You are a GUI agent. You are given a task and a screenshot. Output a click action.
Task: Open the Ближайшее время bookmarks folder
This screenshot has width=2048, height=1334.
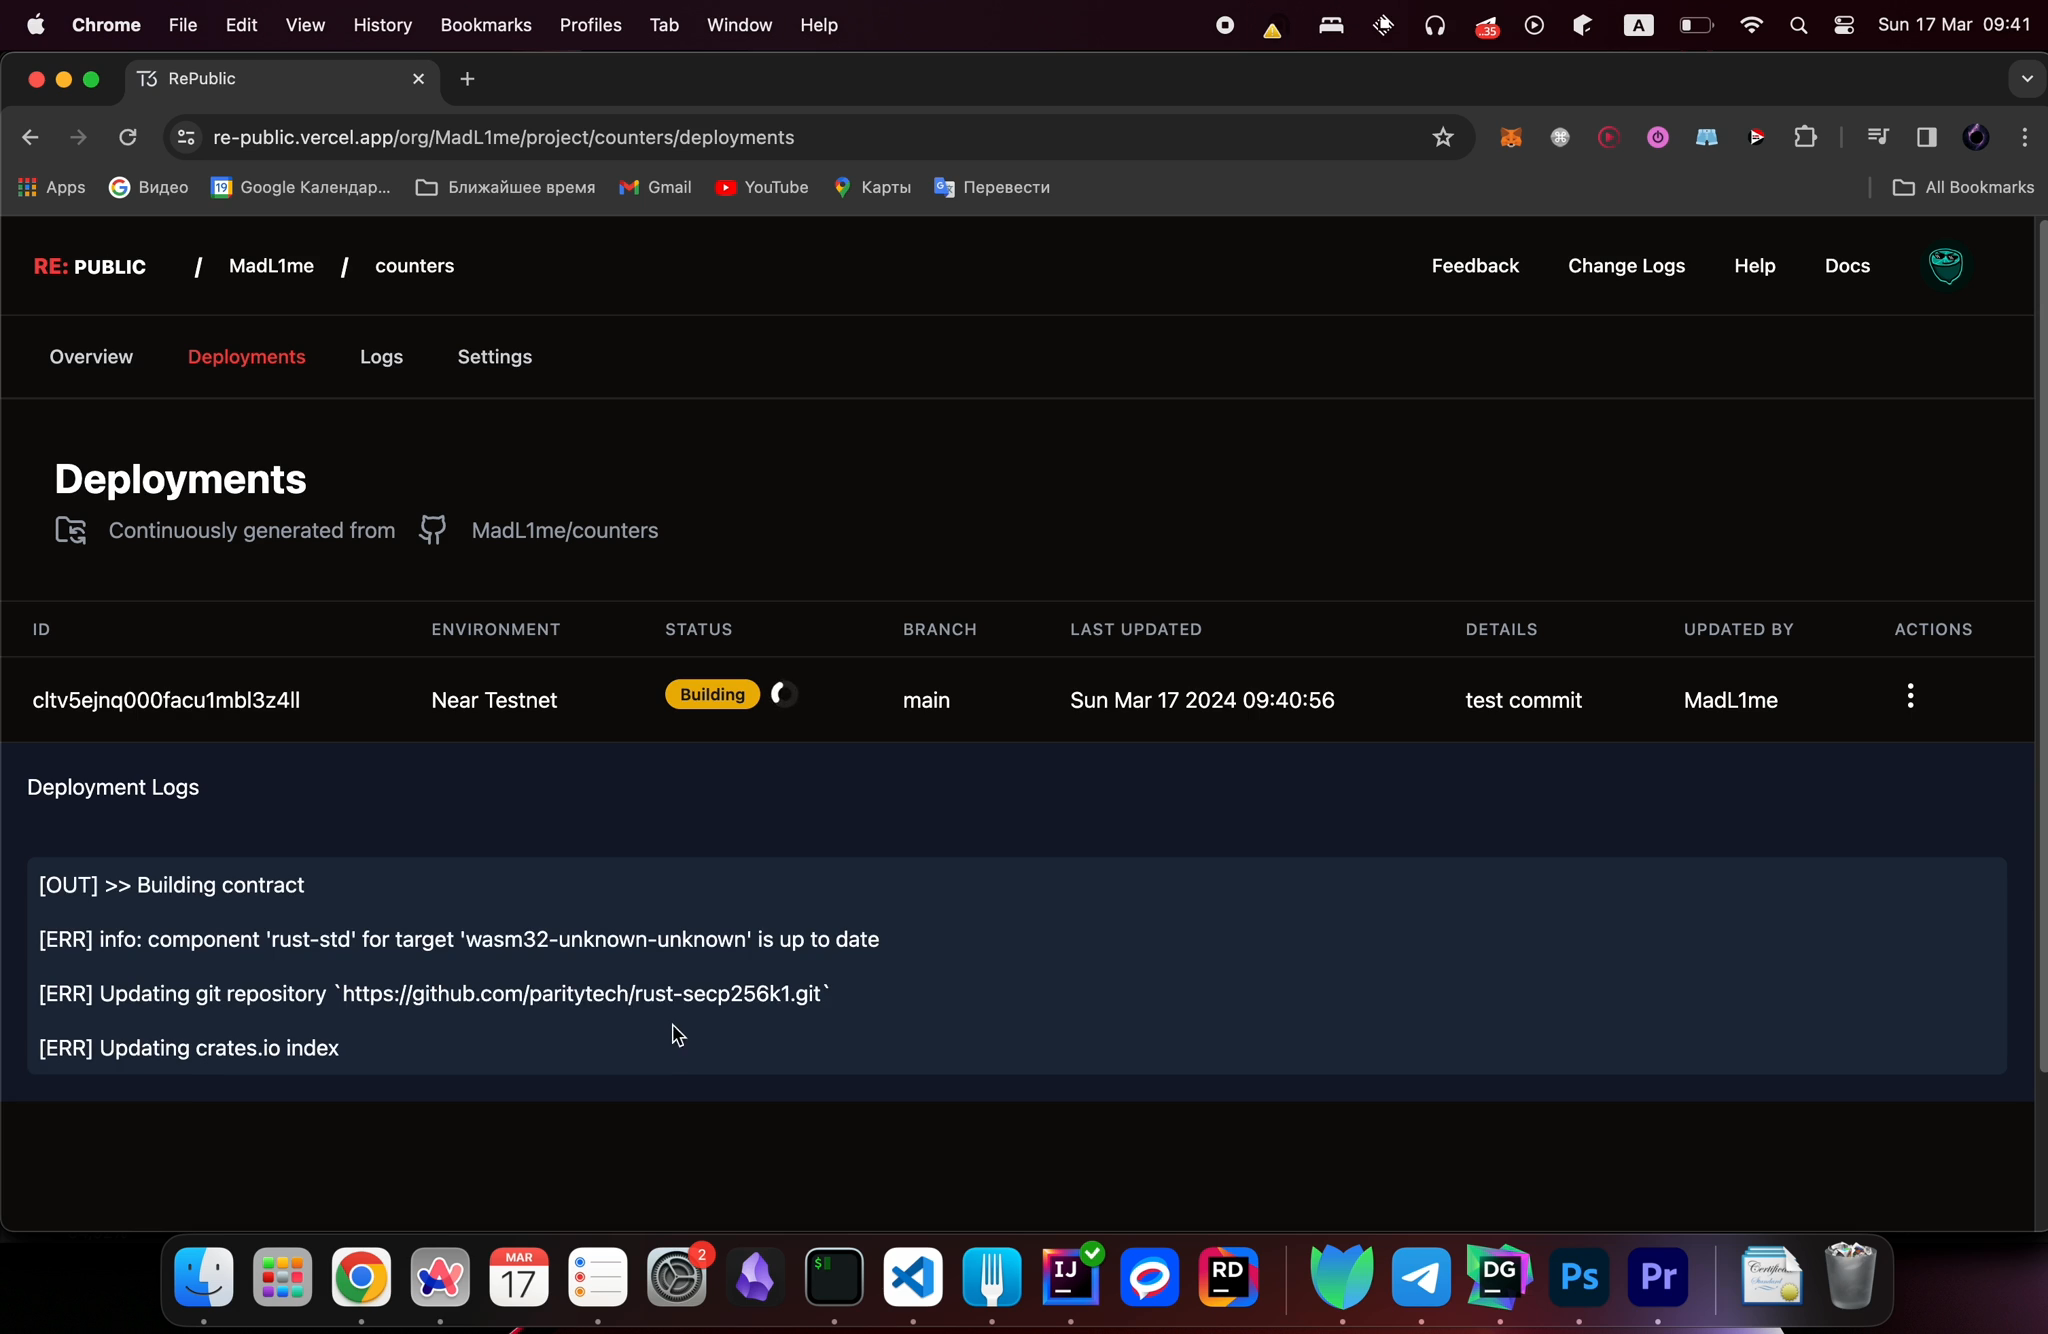(x=505, y=187)
